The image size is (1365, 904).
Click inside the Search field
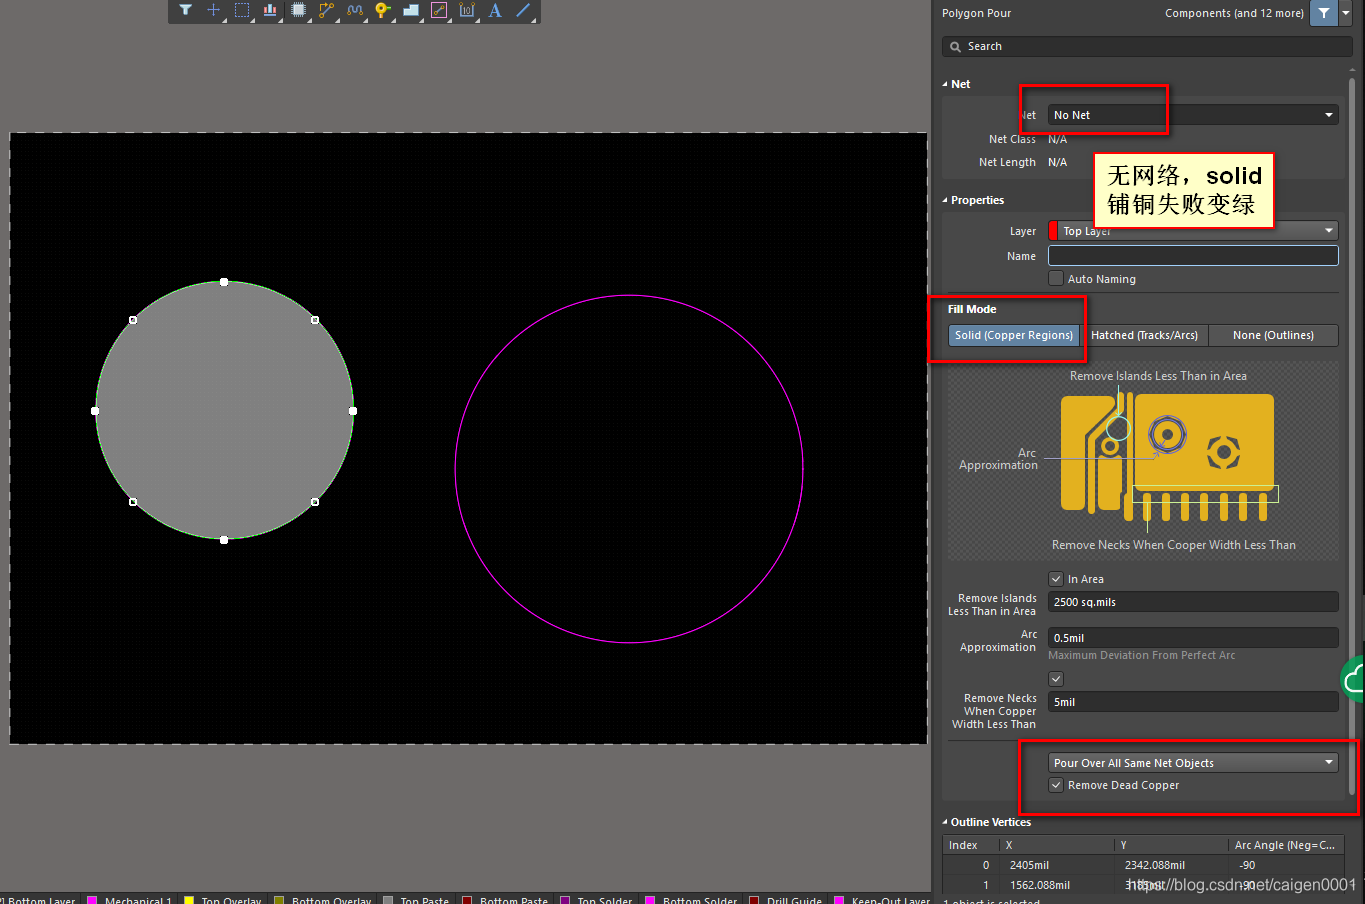pyautogui.click(x=1147, y=47)
